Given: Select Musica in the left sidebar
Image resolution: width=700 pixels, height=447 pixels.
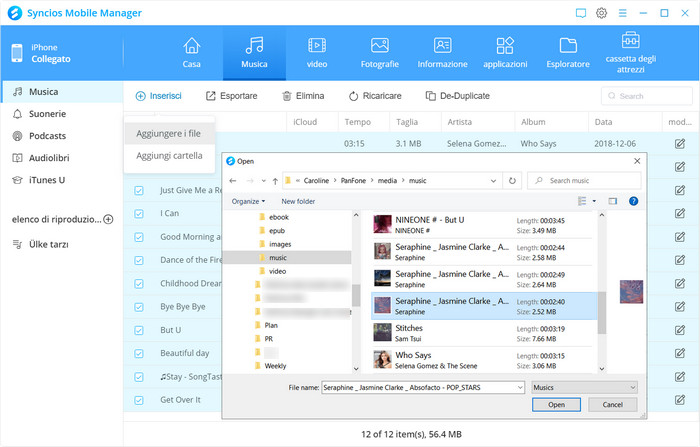Looking at the screenshot, I should coord(62,92).
